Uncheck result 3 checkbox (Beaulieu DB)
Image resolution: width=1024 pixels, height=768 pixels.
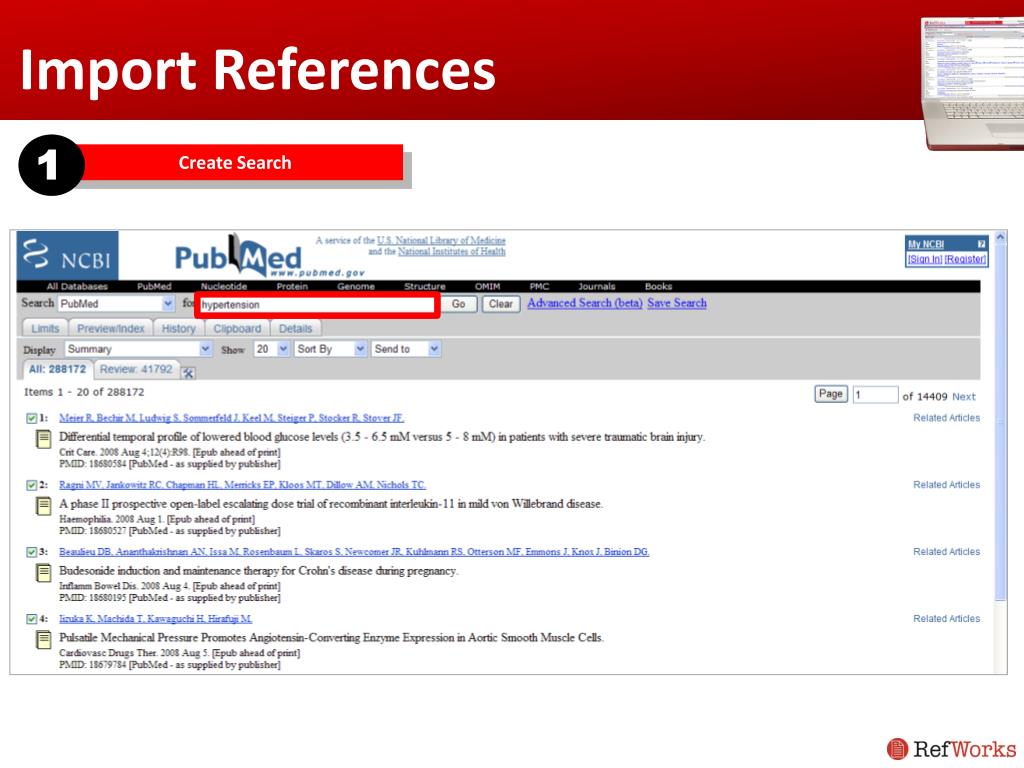pos(31,552)
